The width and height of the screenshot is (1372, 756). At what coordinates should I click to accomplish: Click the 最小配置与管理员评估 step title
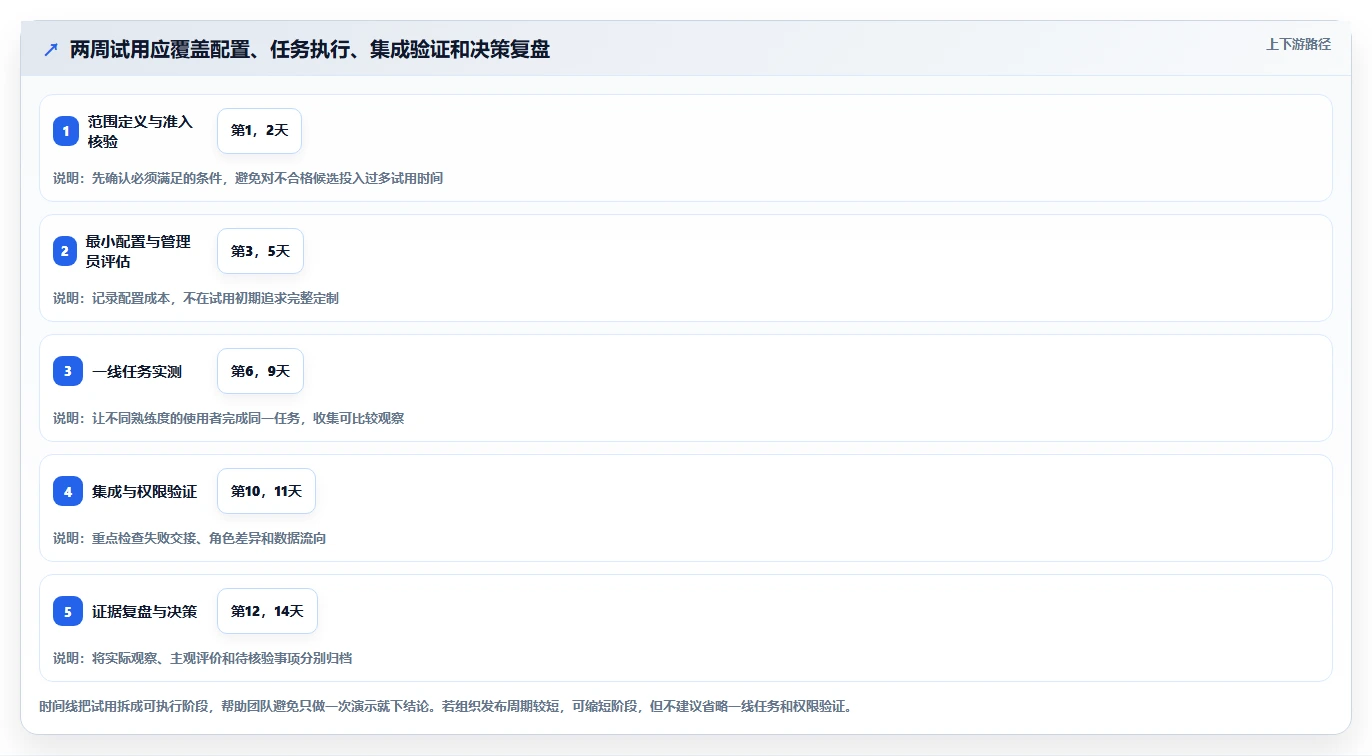138,251
